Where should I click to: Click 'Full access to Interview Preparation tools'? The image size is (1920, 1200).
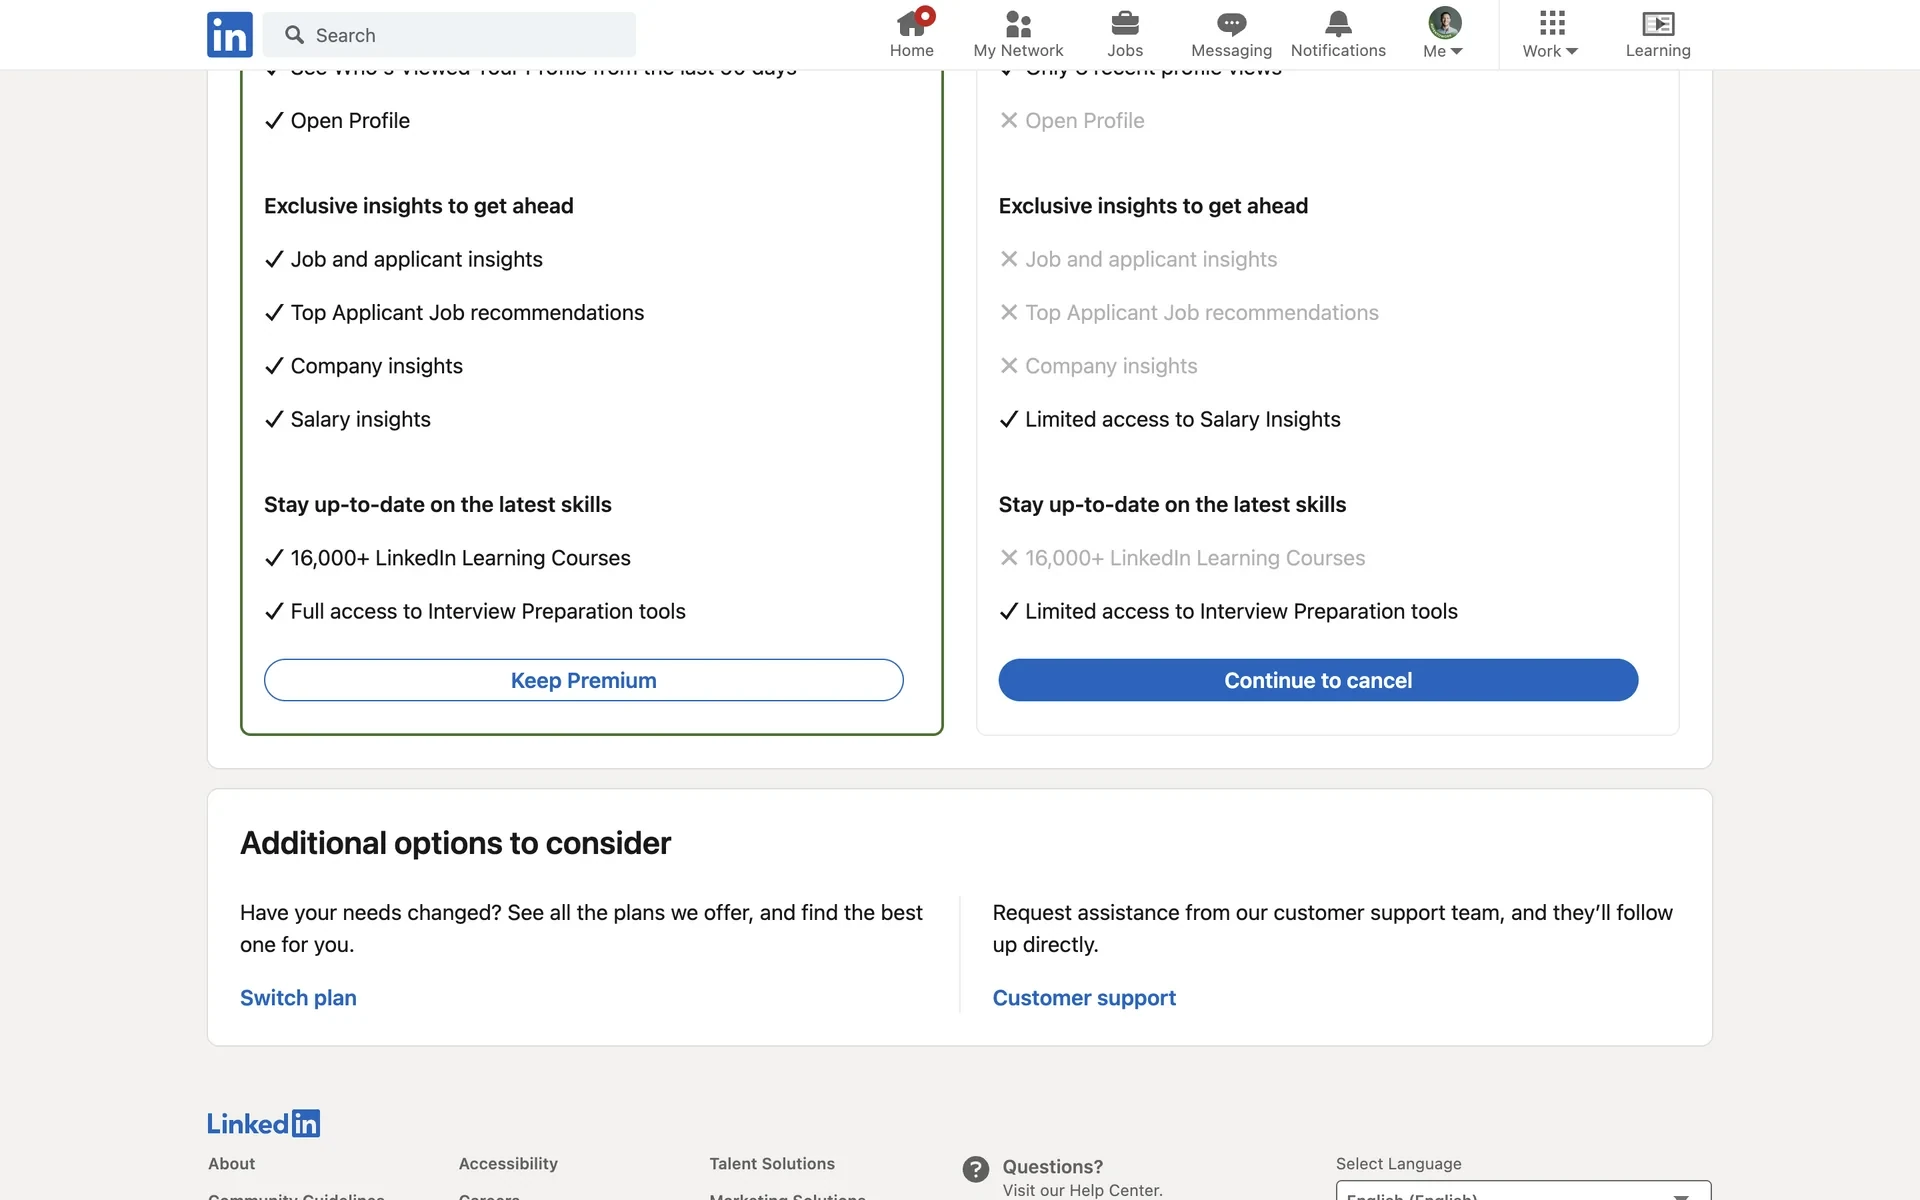tap(488, 612)
